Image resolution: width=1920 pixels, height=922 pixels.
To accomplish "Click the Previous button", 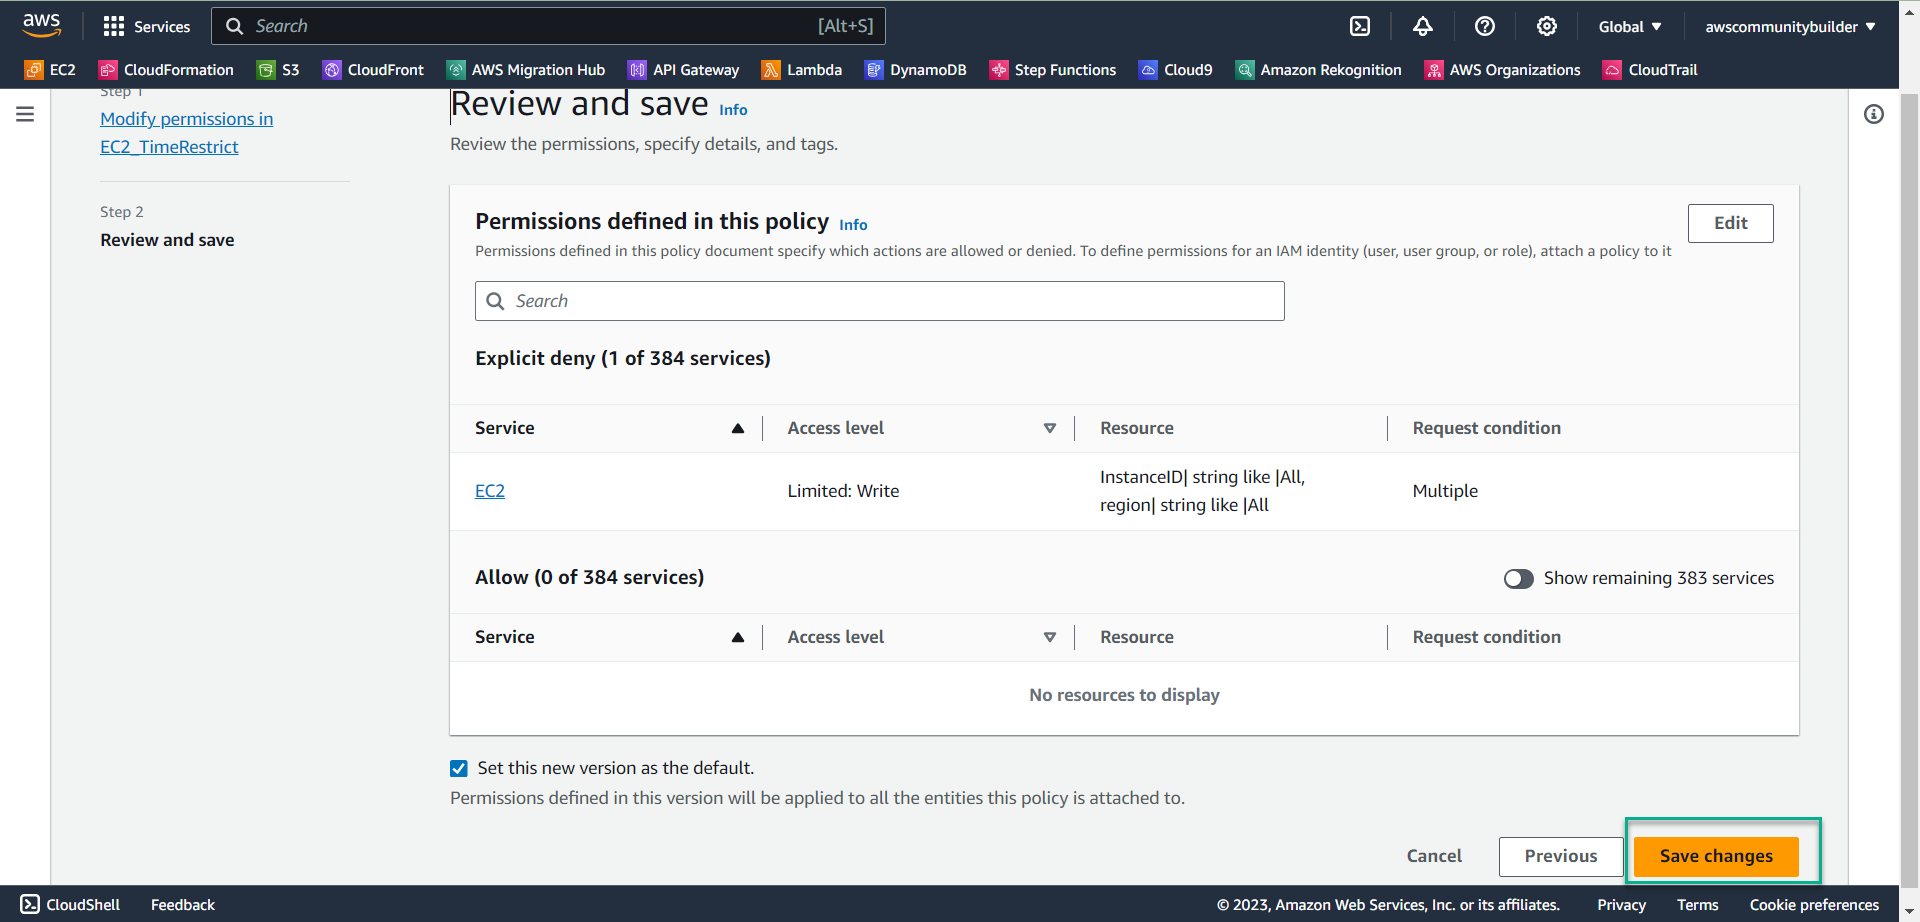I will point(1560,856).
